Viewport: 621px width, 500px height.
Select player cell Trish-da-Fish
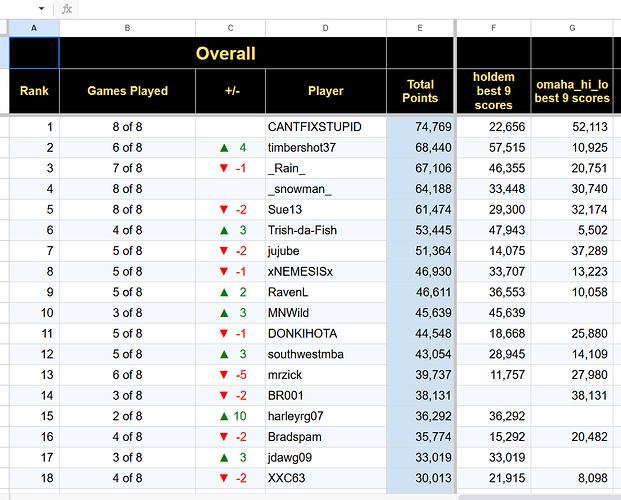[x=326, y=230]
